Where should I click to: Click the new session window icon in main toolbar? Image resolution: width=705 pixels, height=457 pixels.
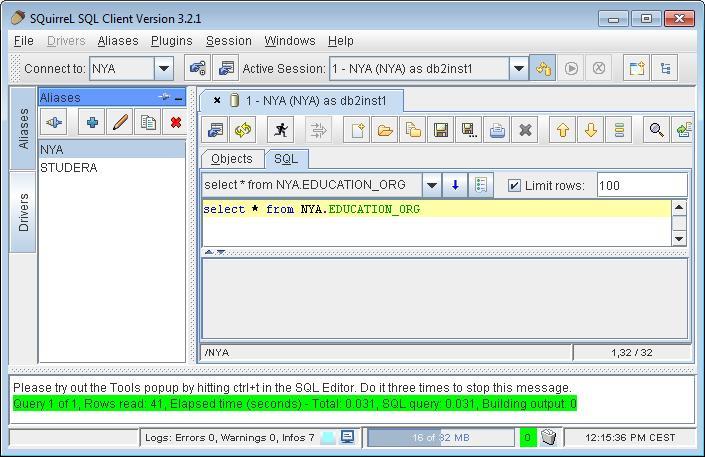coord(636,68)
